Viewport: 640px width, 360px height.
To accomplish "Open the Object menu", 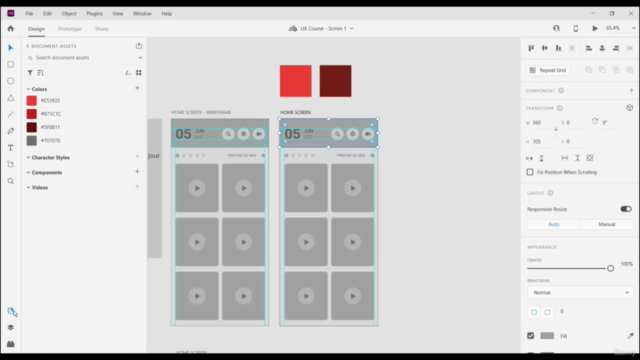I will [69, 13].
